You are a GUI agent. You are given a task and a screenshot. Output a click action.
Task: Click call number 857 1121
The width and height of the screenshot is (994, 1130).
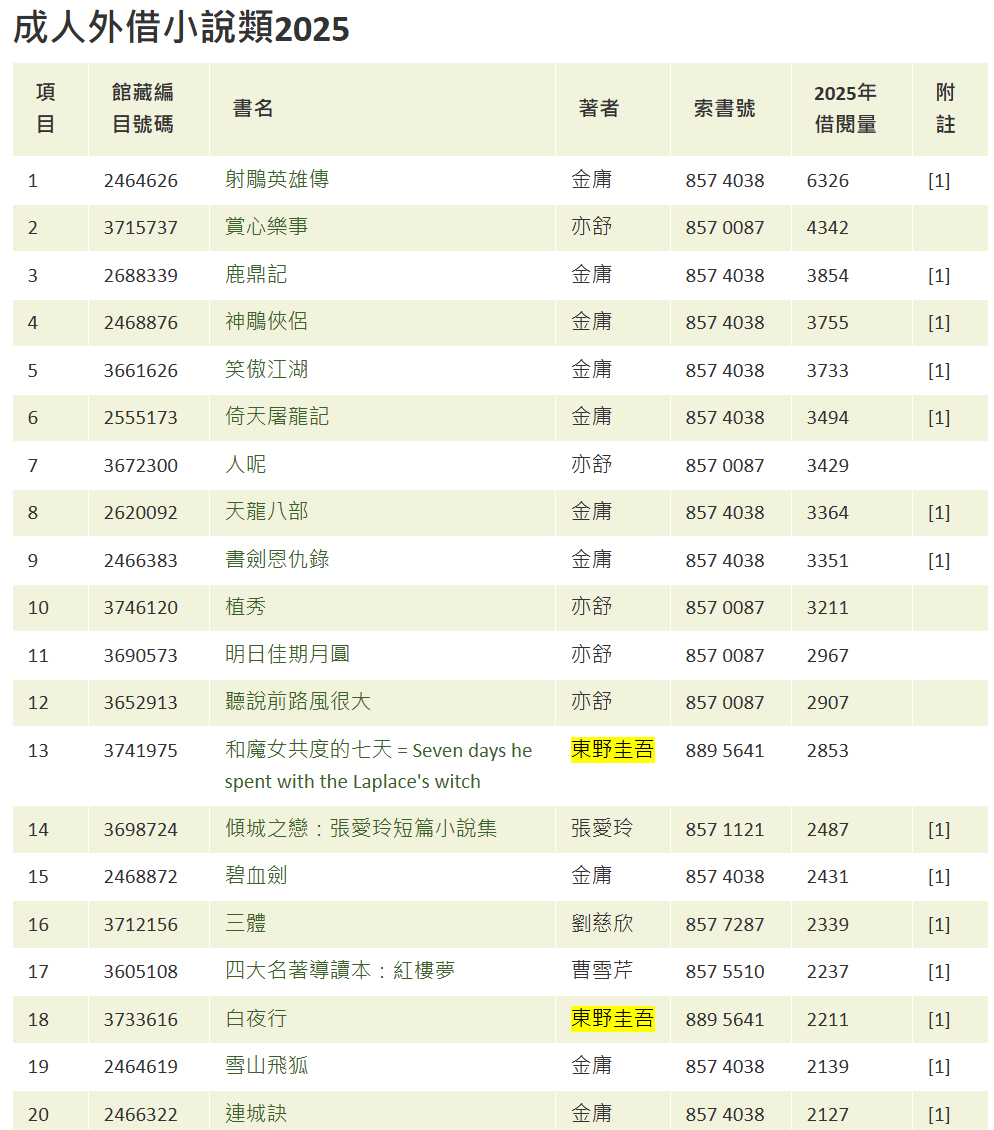click(724, 830)
